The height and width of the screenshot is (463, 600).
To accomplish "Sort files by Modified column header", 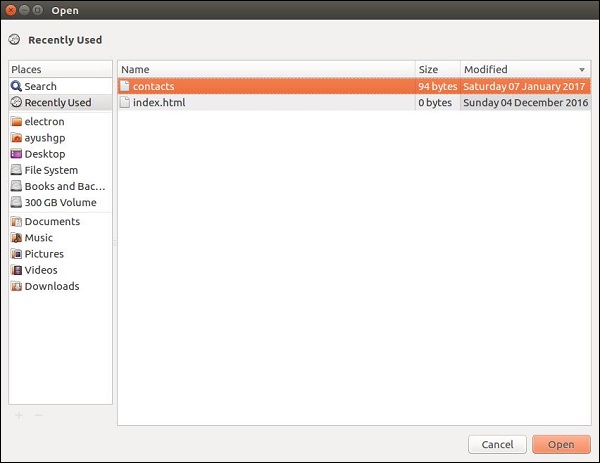I will coord(526,69).
